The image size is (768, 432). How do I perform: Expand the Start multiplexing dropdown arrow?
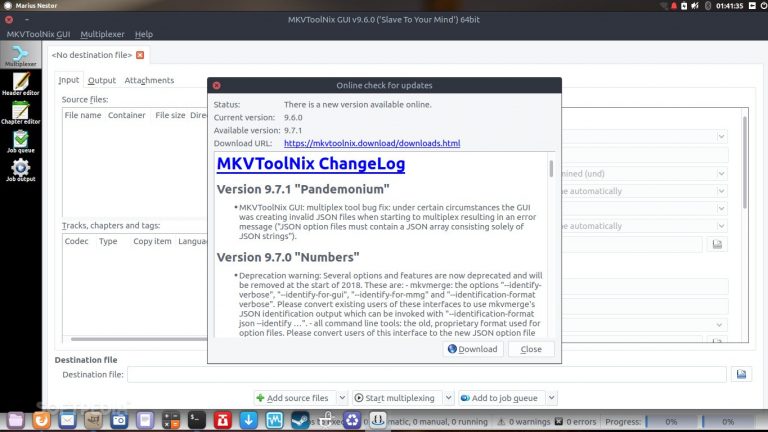pyautogui.click(x=448, y=398)
